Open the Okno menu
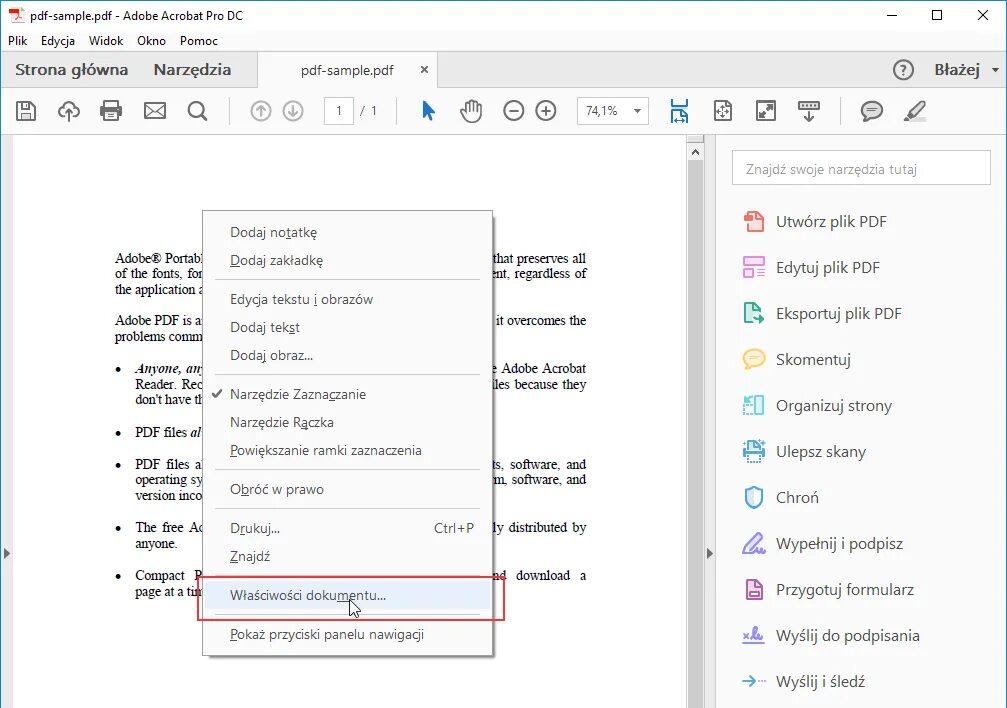The image size is (1007, 708). pos(152,40)
